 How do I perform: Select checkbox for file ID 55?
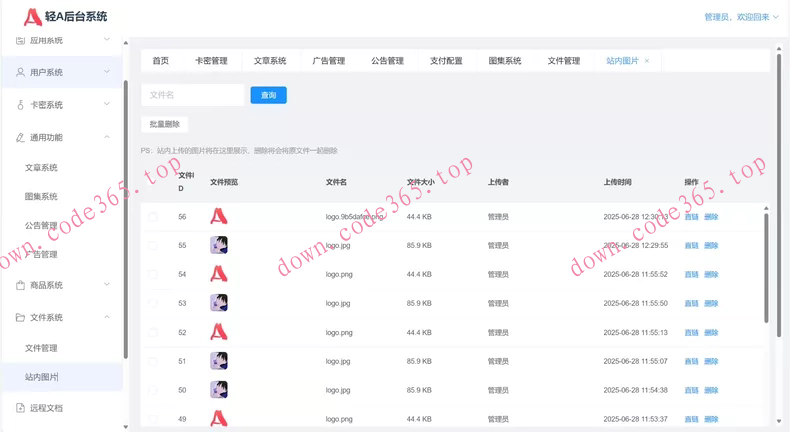[x=153, y=245]
